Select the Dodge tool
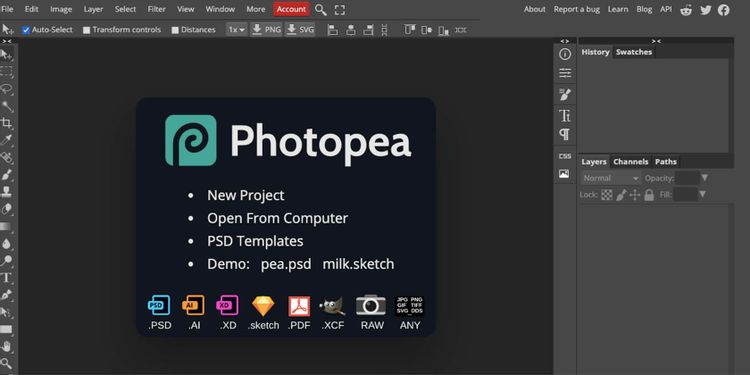Viewport: 750px width, 375px height. coord(6,261)
